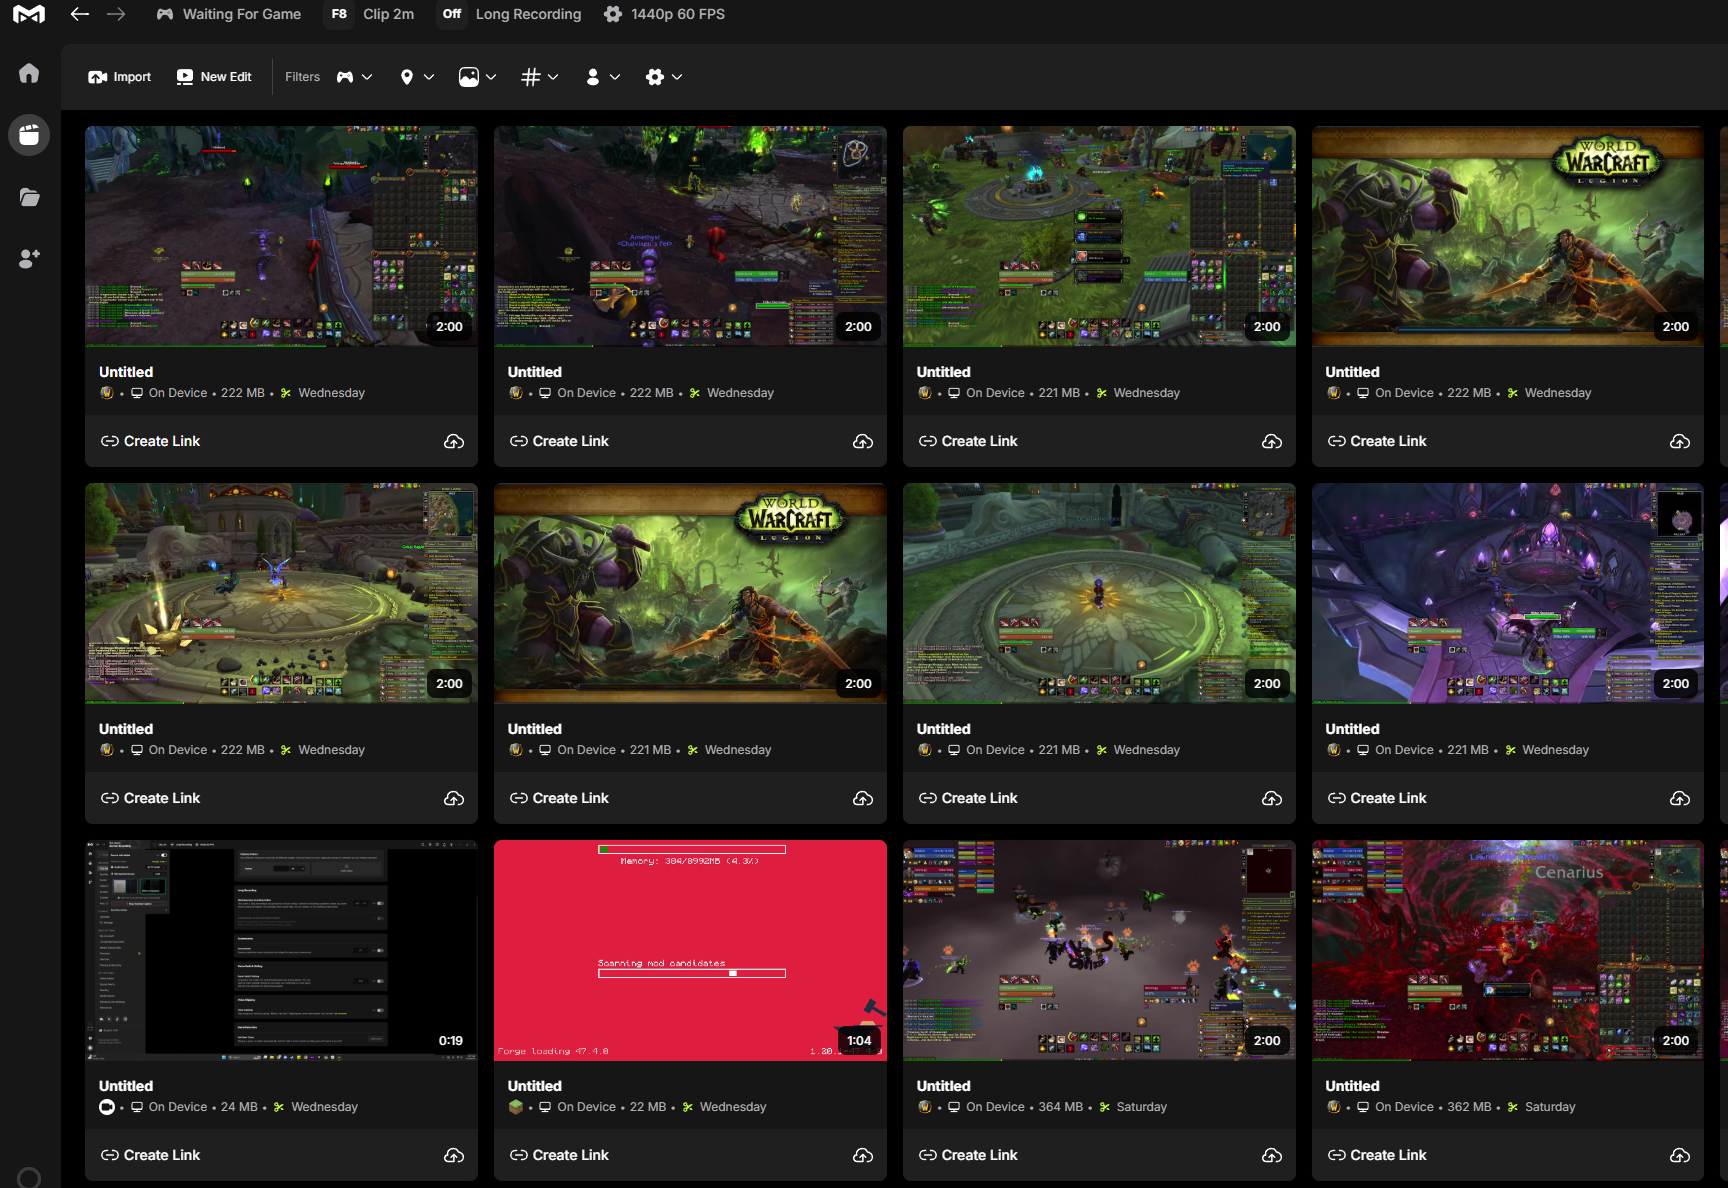Upload the 364 MB clip to cloud
Screen dimensions: 1728x1188
(x=1272, y=1155)
